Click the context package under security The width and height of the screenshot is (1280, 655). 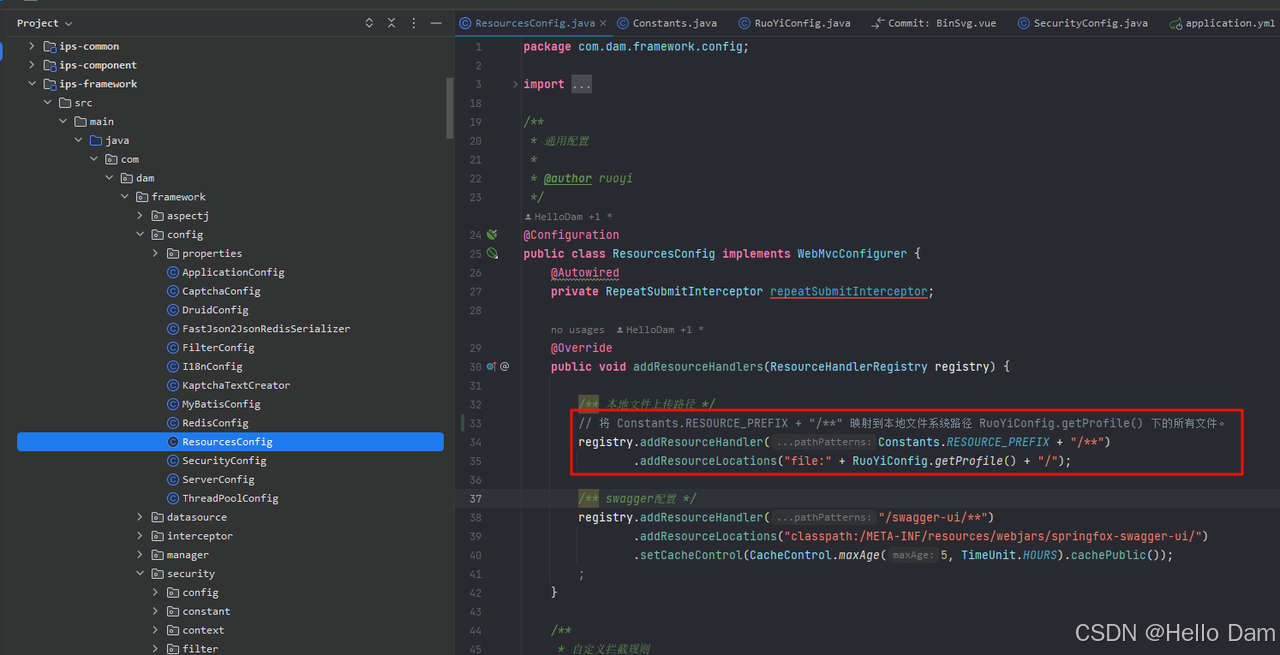[x=203, y=630]
